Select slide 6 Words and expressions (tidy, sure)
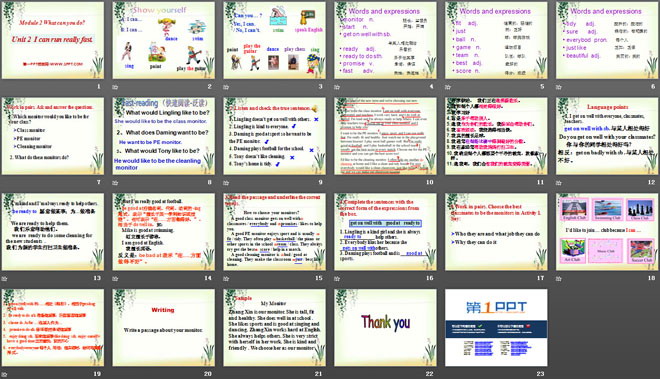Image resolution: width=660 pixels, height=379 pixels. 607,40
